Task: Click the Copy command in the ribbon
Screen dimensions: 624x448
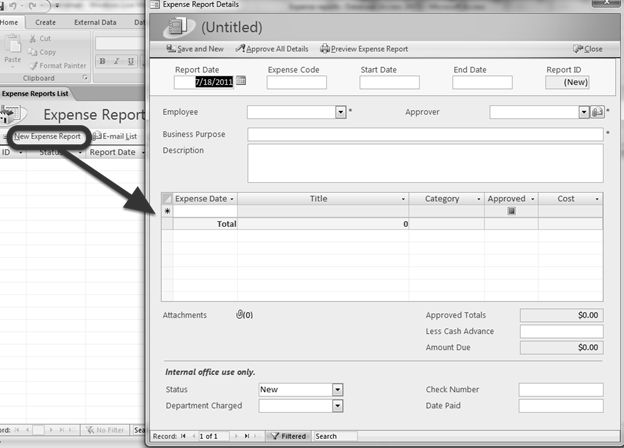Action: [x=42, y=51]
